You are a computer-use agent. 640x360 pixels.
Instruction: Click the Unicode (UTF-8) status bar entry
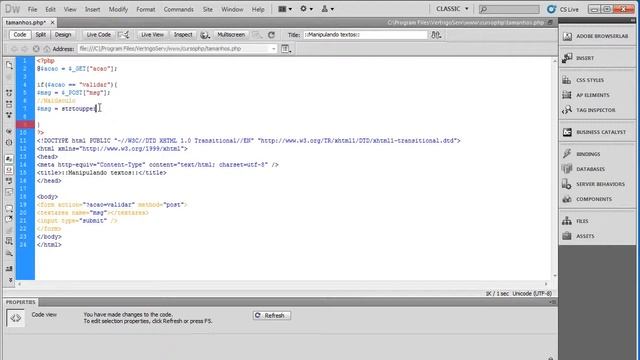(532, 293)
